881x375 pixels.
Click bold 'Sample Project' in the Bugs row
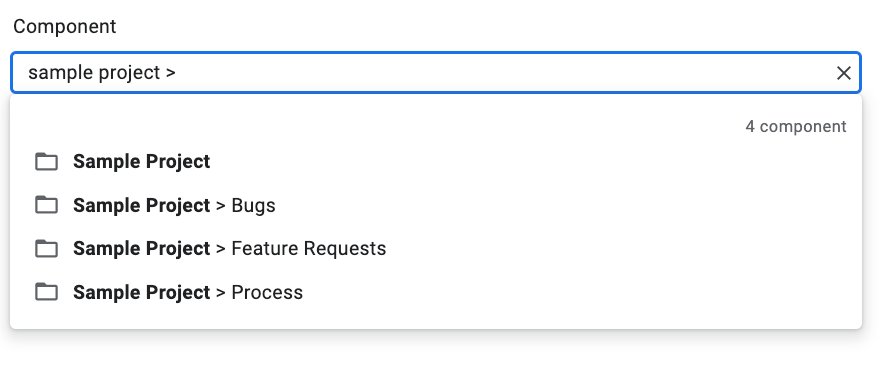[142, 206]
